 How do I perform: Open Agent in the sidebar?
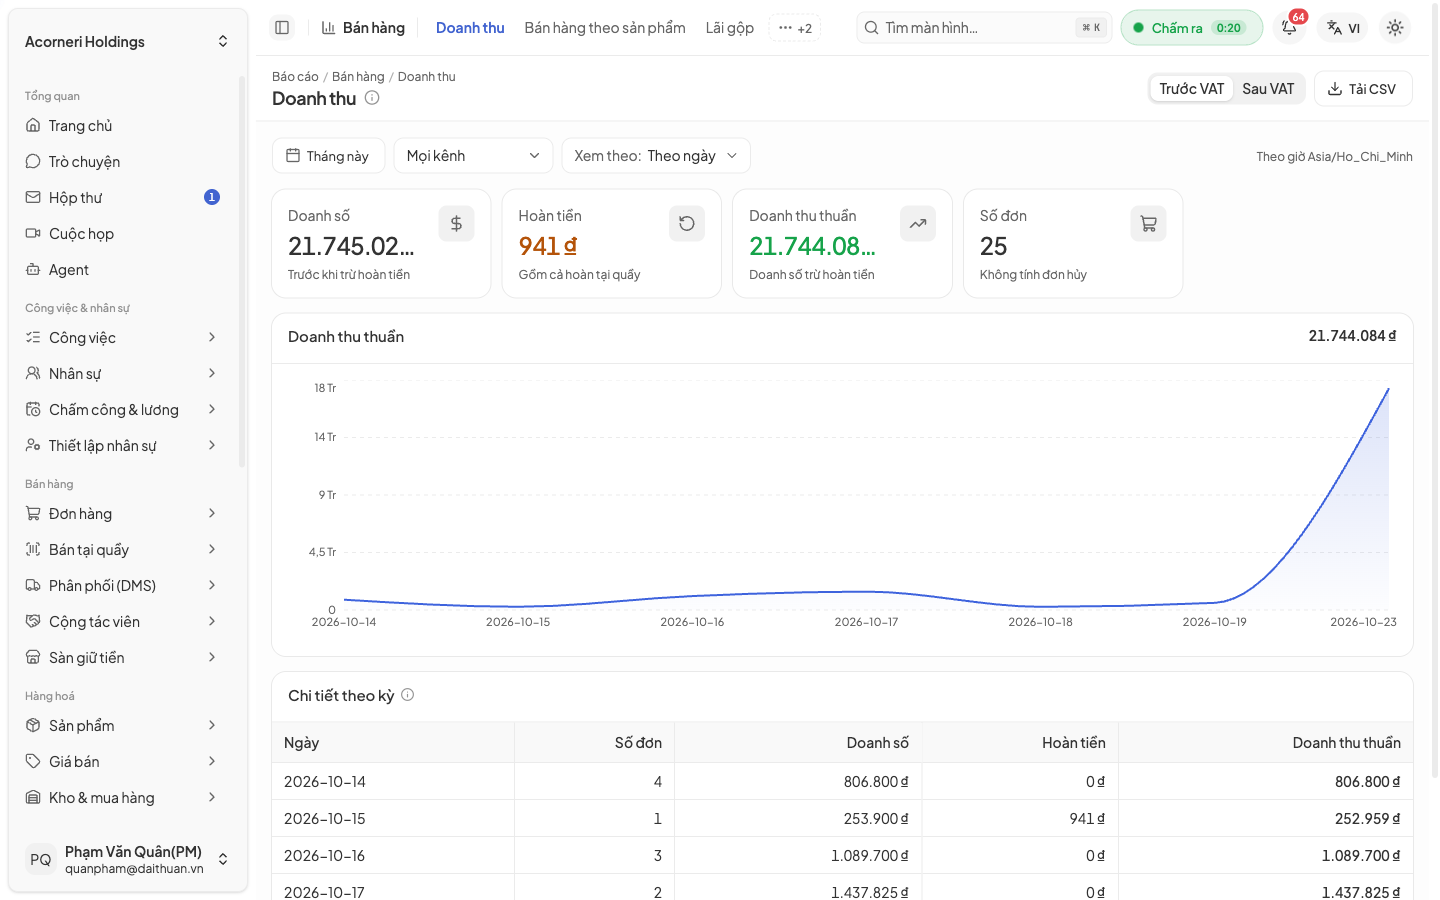tap(123, 270)
